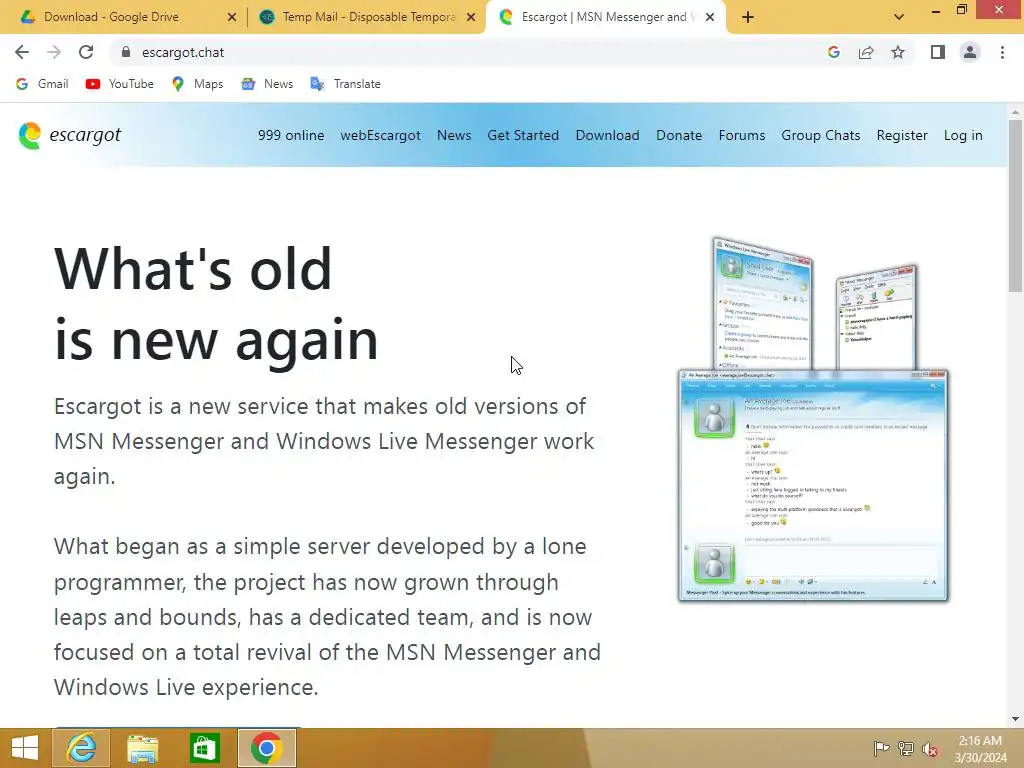Open a new browser tab
Viewport: 1024px width, 768px height.
click(748, 17)
